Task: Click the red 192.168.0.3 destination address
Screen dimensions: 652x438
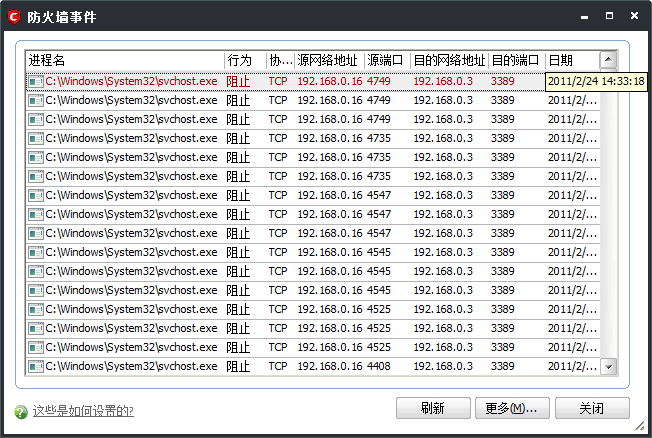Action: pyautogui.click(x=443, y=81)
